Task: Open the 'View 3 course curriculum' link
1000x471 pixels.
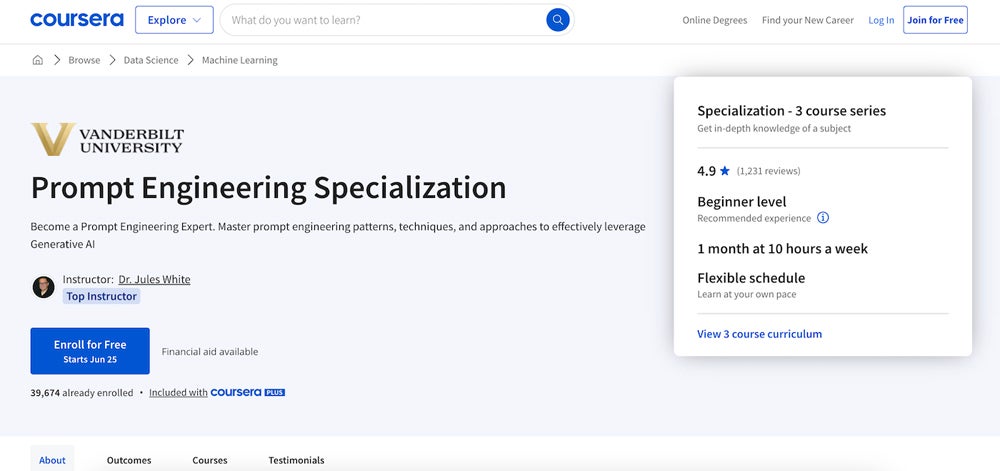Action: [x=760, y=334]
